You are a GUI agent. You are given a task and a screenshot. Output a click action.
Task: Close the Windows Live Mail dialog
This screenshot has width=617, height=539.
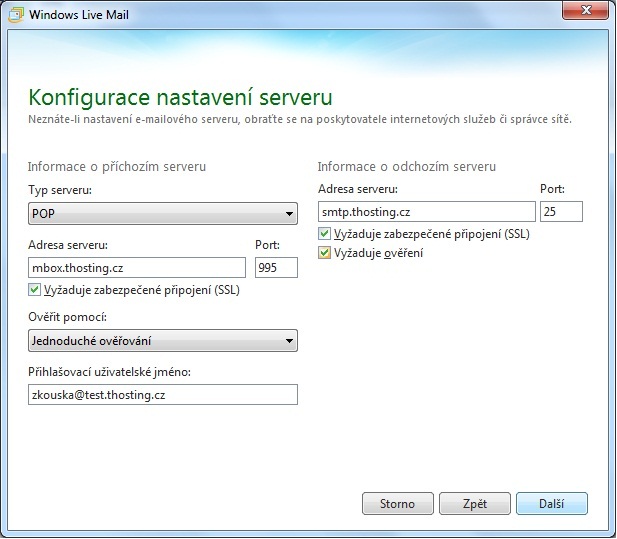tap(588, 13)
